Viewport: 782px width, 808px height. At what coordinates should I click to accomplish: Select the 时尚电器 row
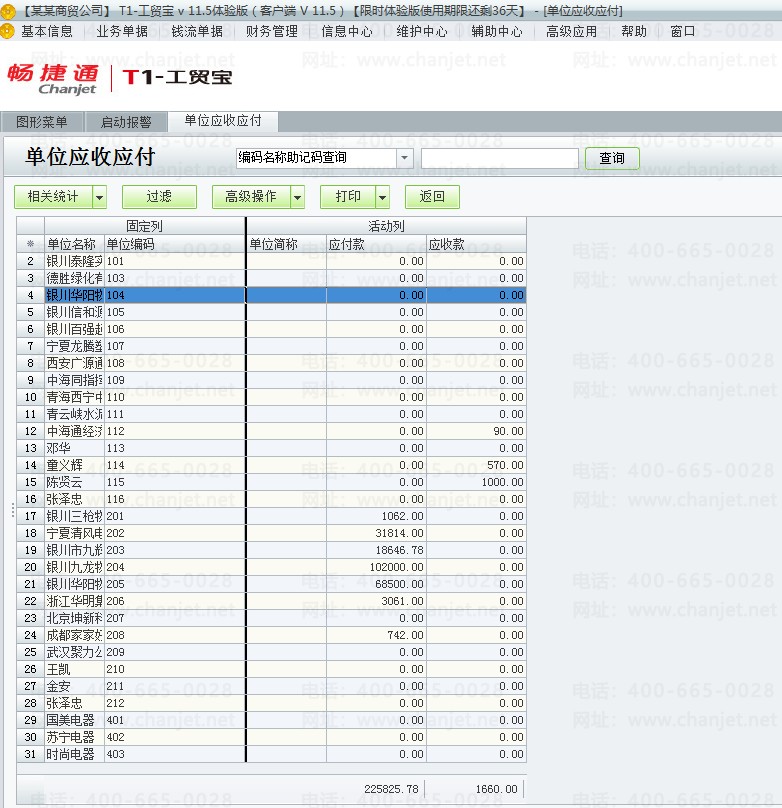tap(271, 754)
